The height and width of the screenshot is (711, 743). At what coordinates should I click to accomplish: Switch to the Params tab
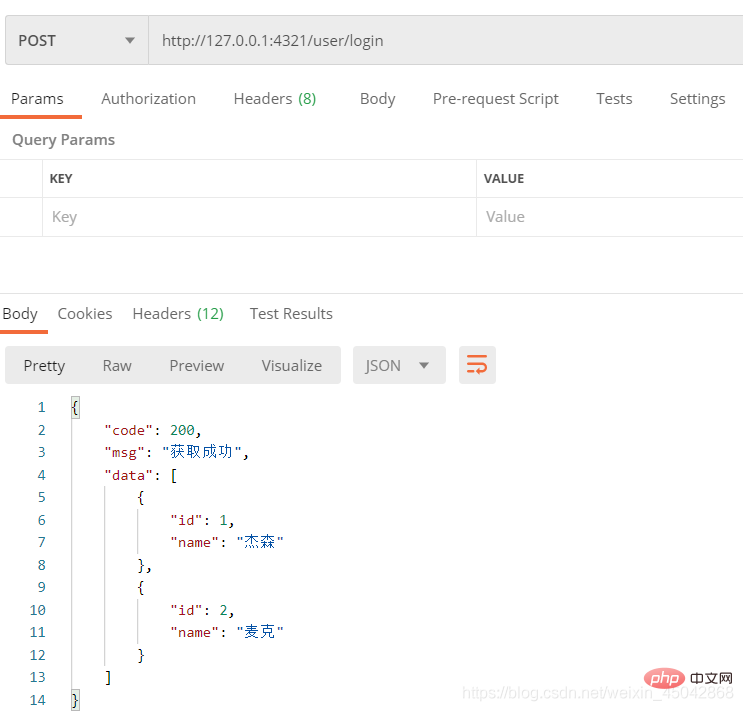click(x=37, y=99)
